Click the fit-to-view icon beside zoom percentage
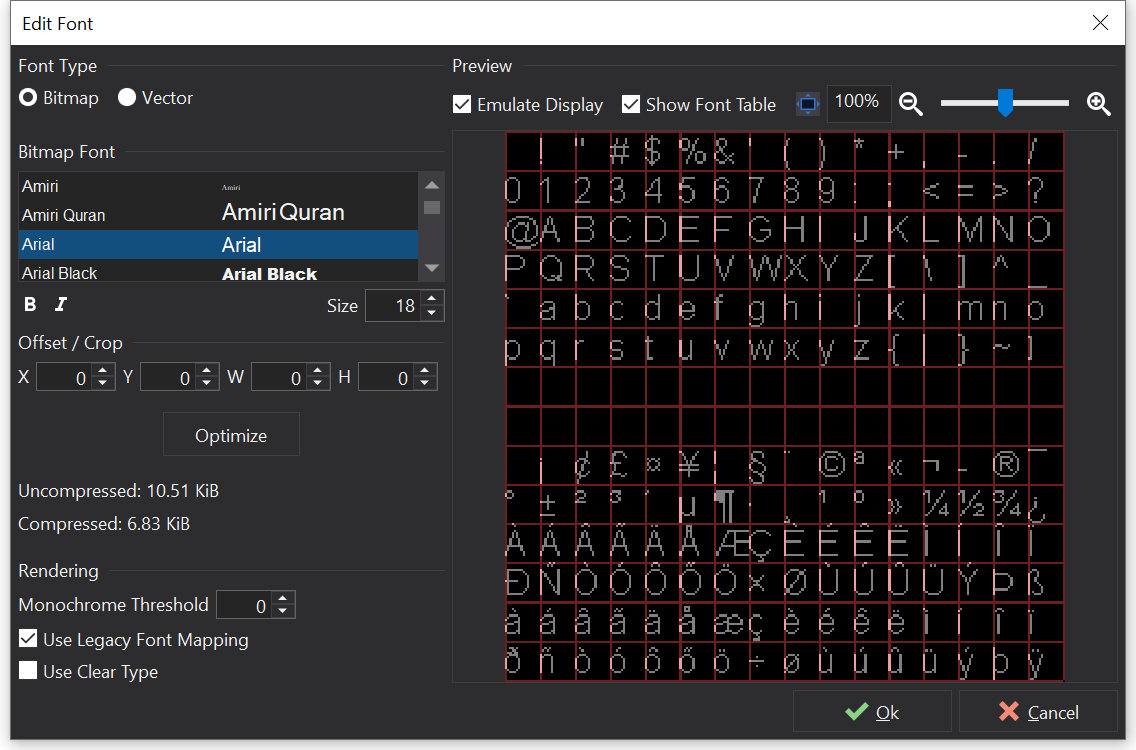1136x750 pixels. pyautogui.click(x=808, y=104)
